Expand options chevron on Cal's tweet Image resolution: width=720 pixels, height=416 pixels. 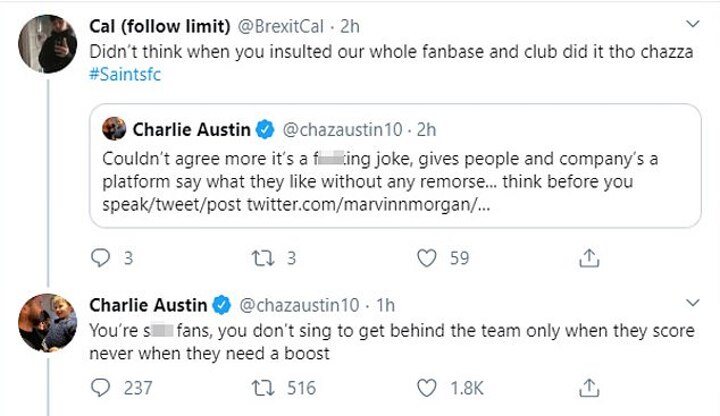point(692,24)
